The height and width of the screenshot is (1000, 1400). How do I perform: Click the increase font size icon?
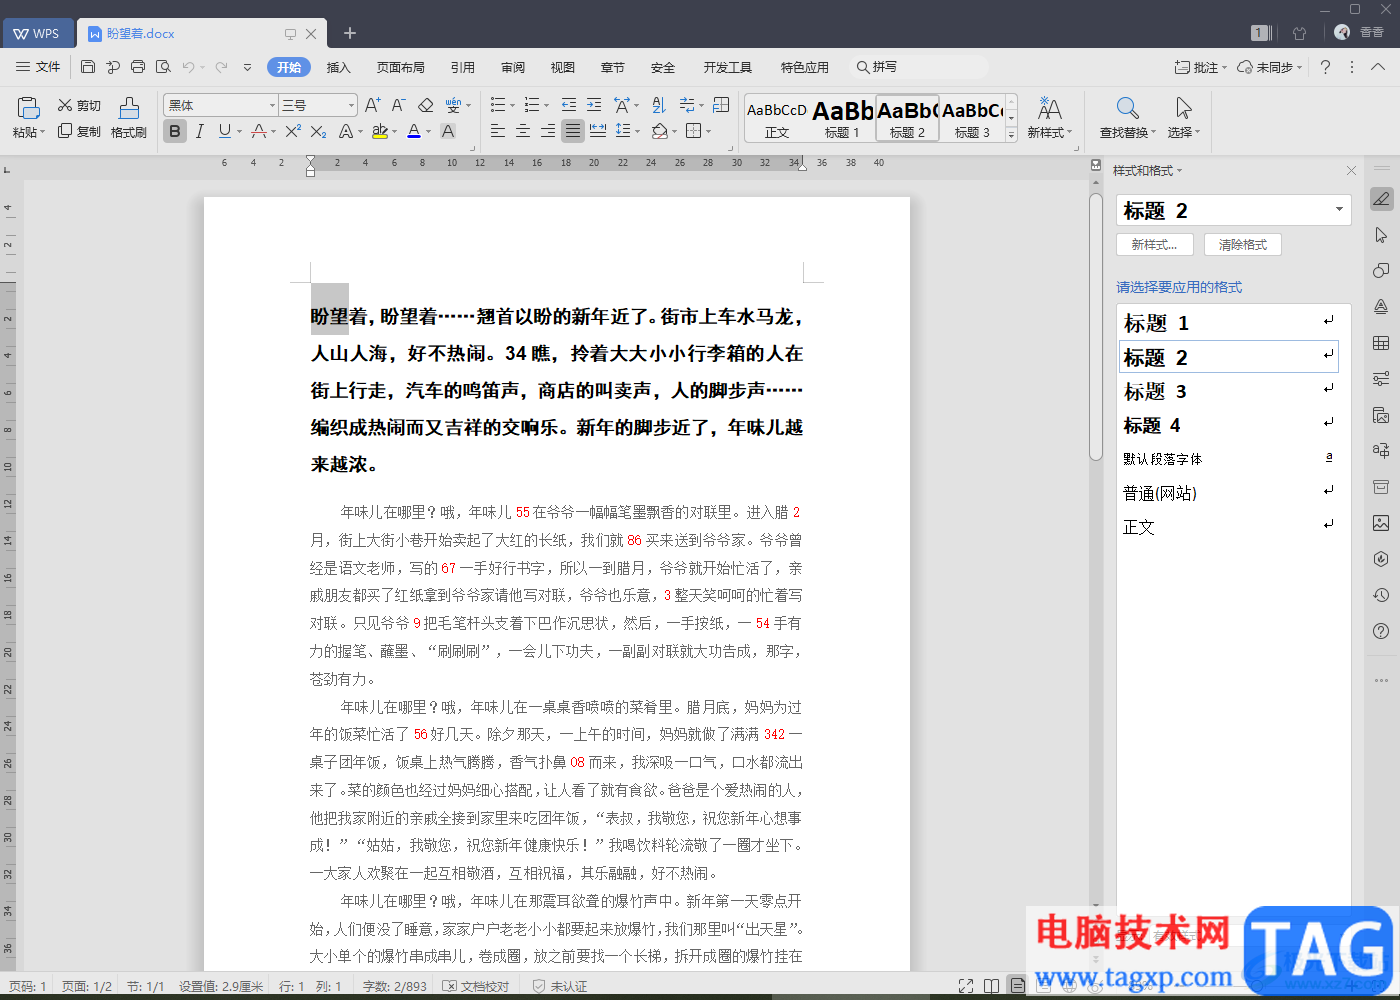point(372,105)
